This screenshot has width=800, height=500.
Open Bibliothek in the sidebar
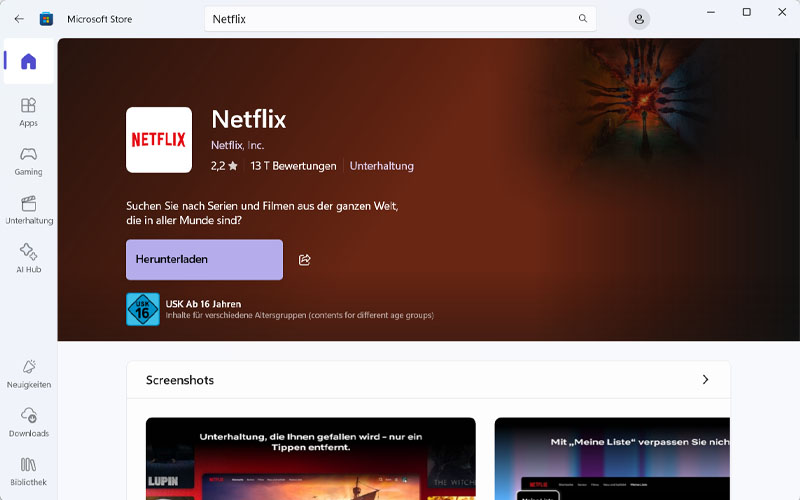tap(29, 471)
